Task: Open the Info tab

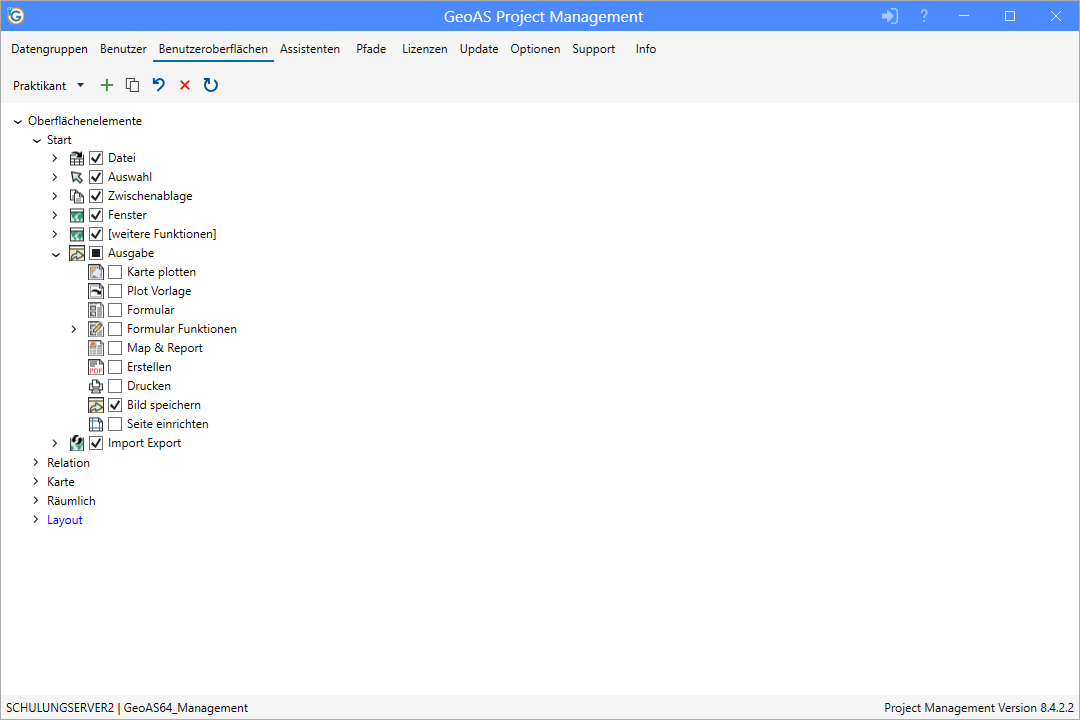Action: pos(646,49)
